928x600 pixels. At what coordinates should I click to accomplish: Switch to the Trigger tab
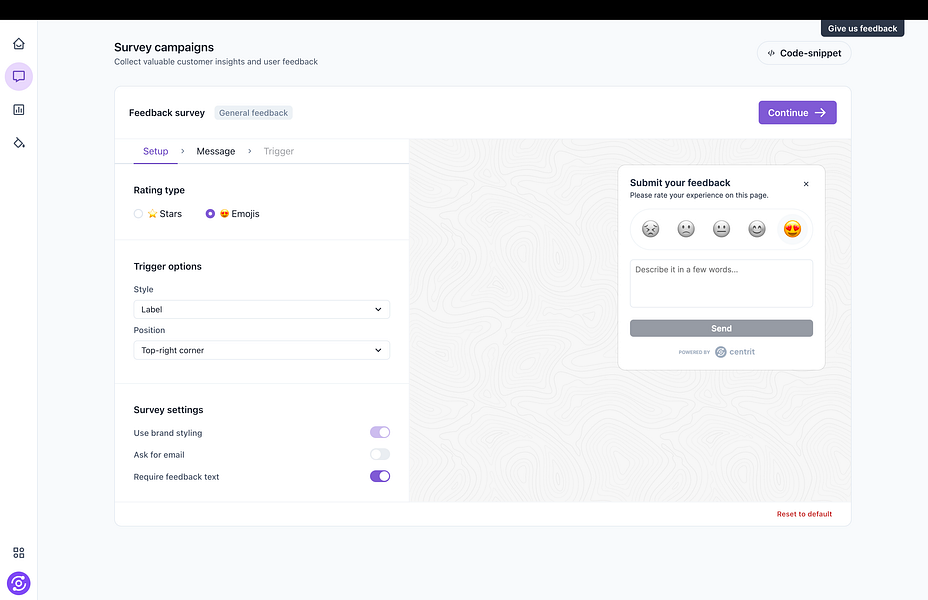click(x=279, y=151)
